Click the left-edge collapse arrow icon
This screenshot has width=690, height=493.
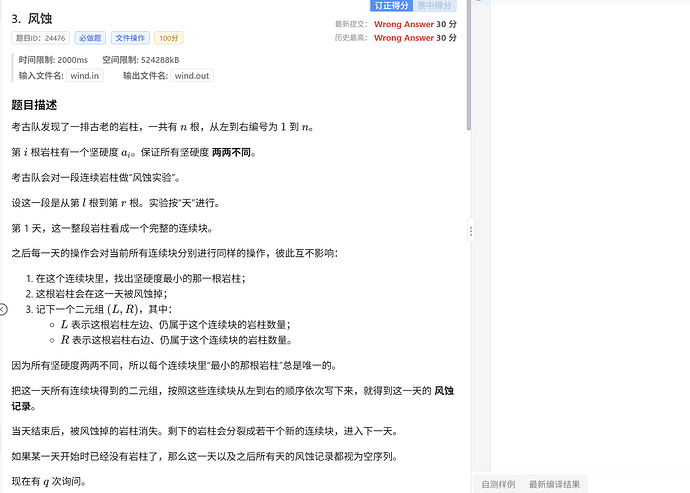point(3,309)
